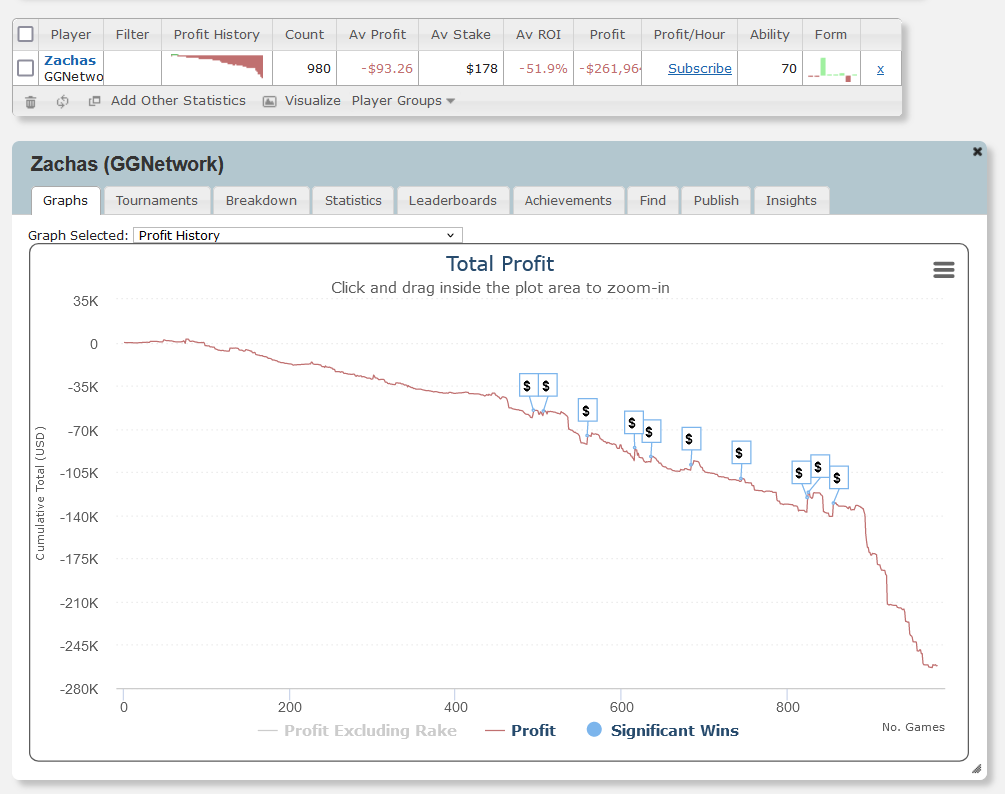1005x794 pixels.
Task: Click the first significant win dollar marker
Action: point(527,386)
